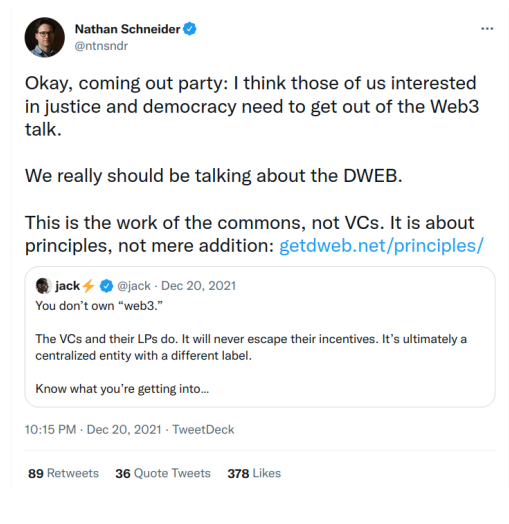Open Nathan Schneider's profile picture
Viewport: 509px width, 524px height.
pos(44,37)
